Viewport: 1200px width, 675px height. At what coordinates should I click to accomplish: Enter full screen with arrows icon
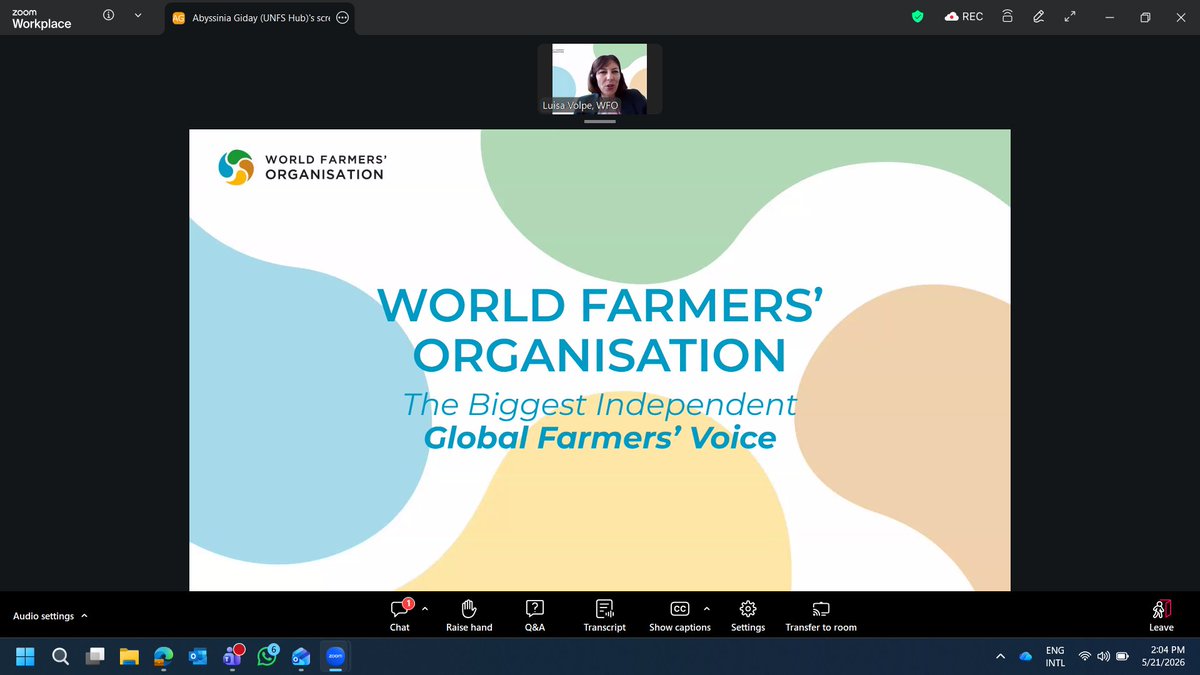point(1070,17)
